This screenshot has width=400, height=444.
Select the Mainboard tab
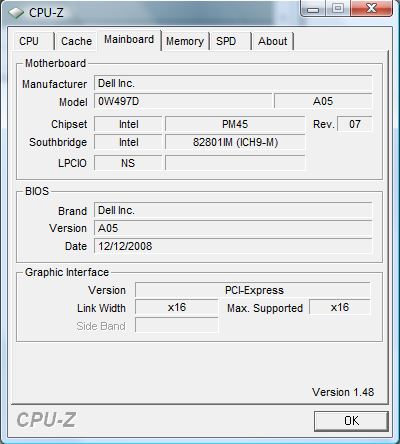[129, 40]
